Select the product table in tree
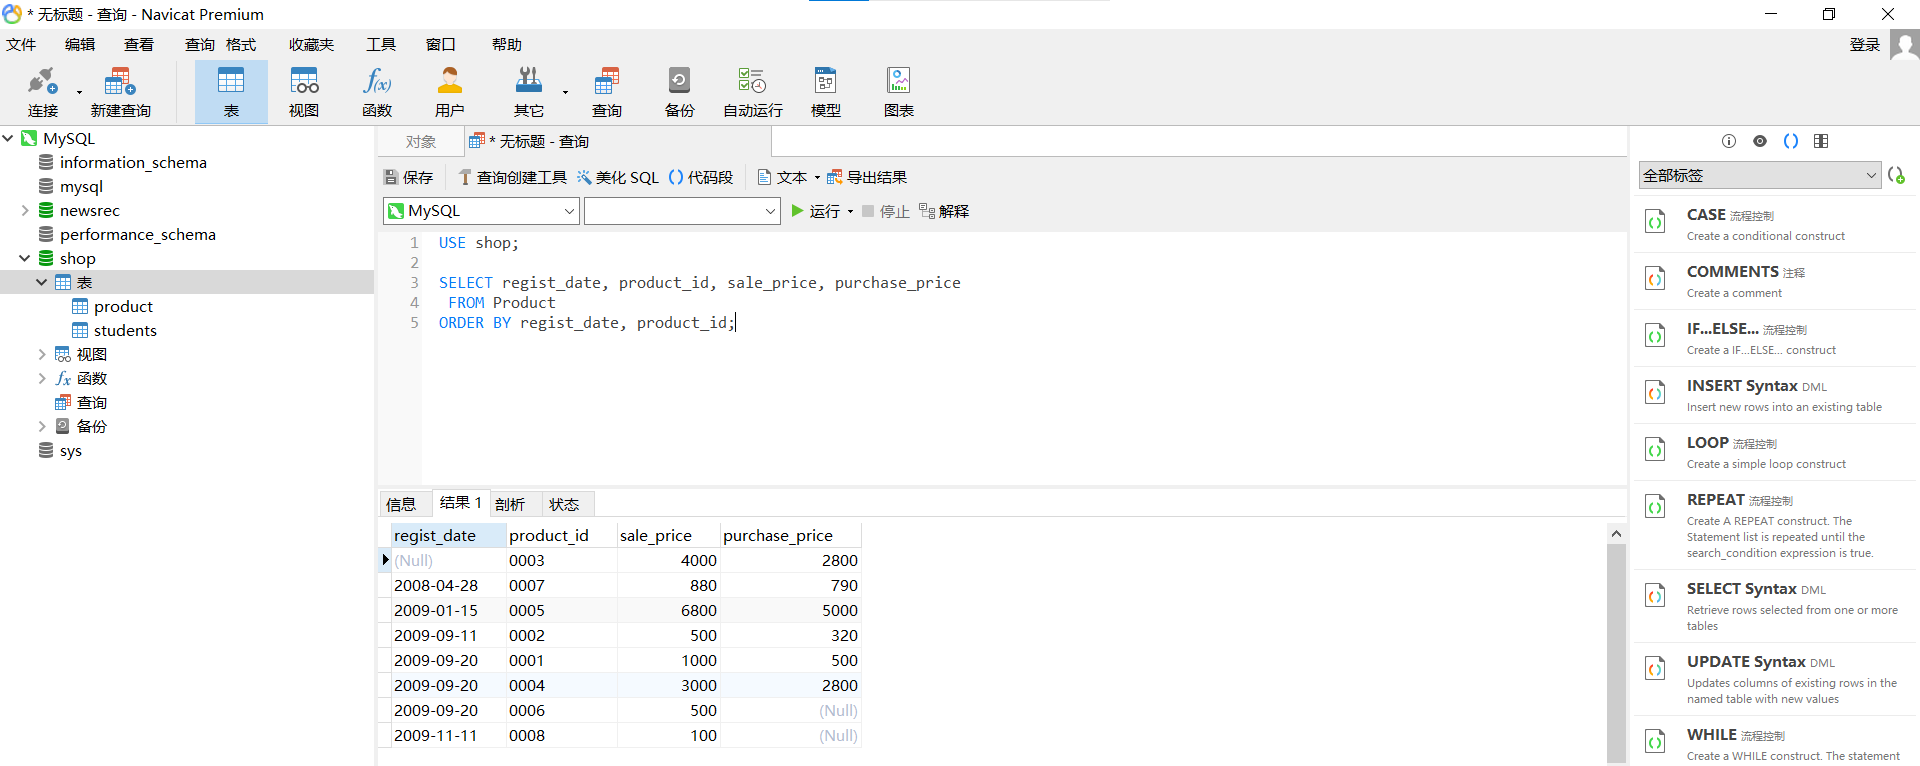The height and width of the screenshot is (766, 1920). [x=113, y=306]
